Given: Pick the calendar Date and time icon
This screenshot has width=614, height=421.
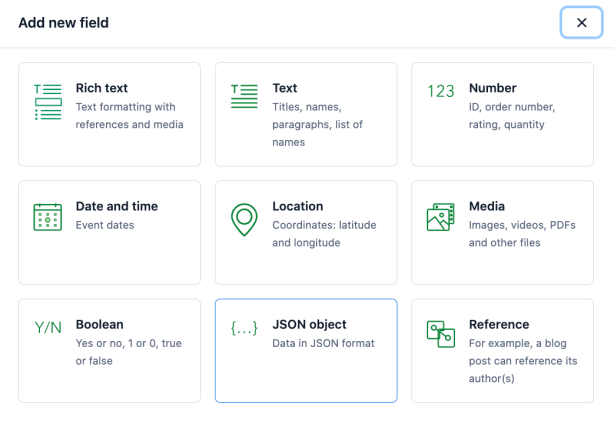Looking at the screenshot, I should (x=48, y=217).
